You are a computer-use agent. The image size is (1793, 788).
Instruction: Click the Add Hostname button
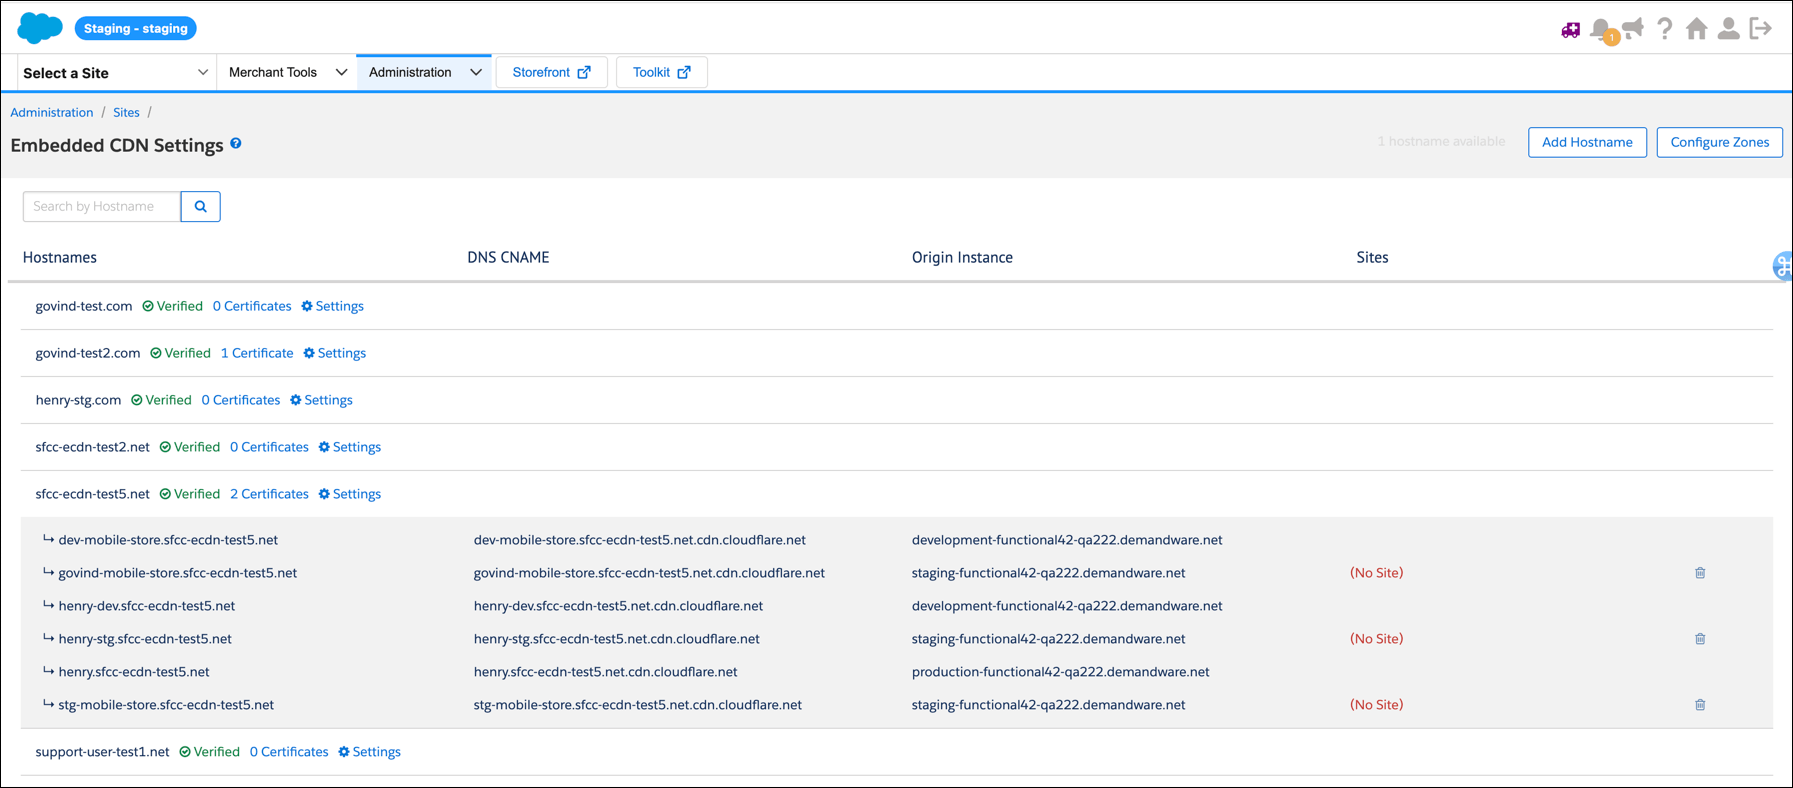[1587, 142]
